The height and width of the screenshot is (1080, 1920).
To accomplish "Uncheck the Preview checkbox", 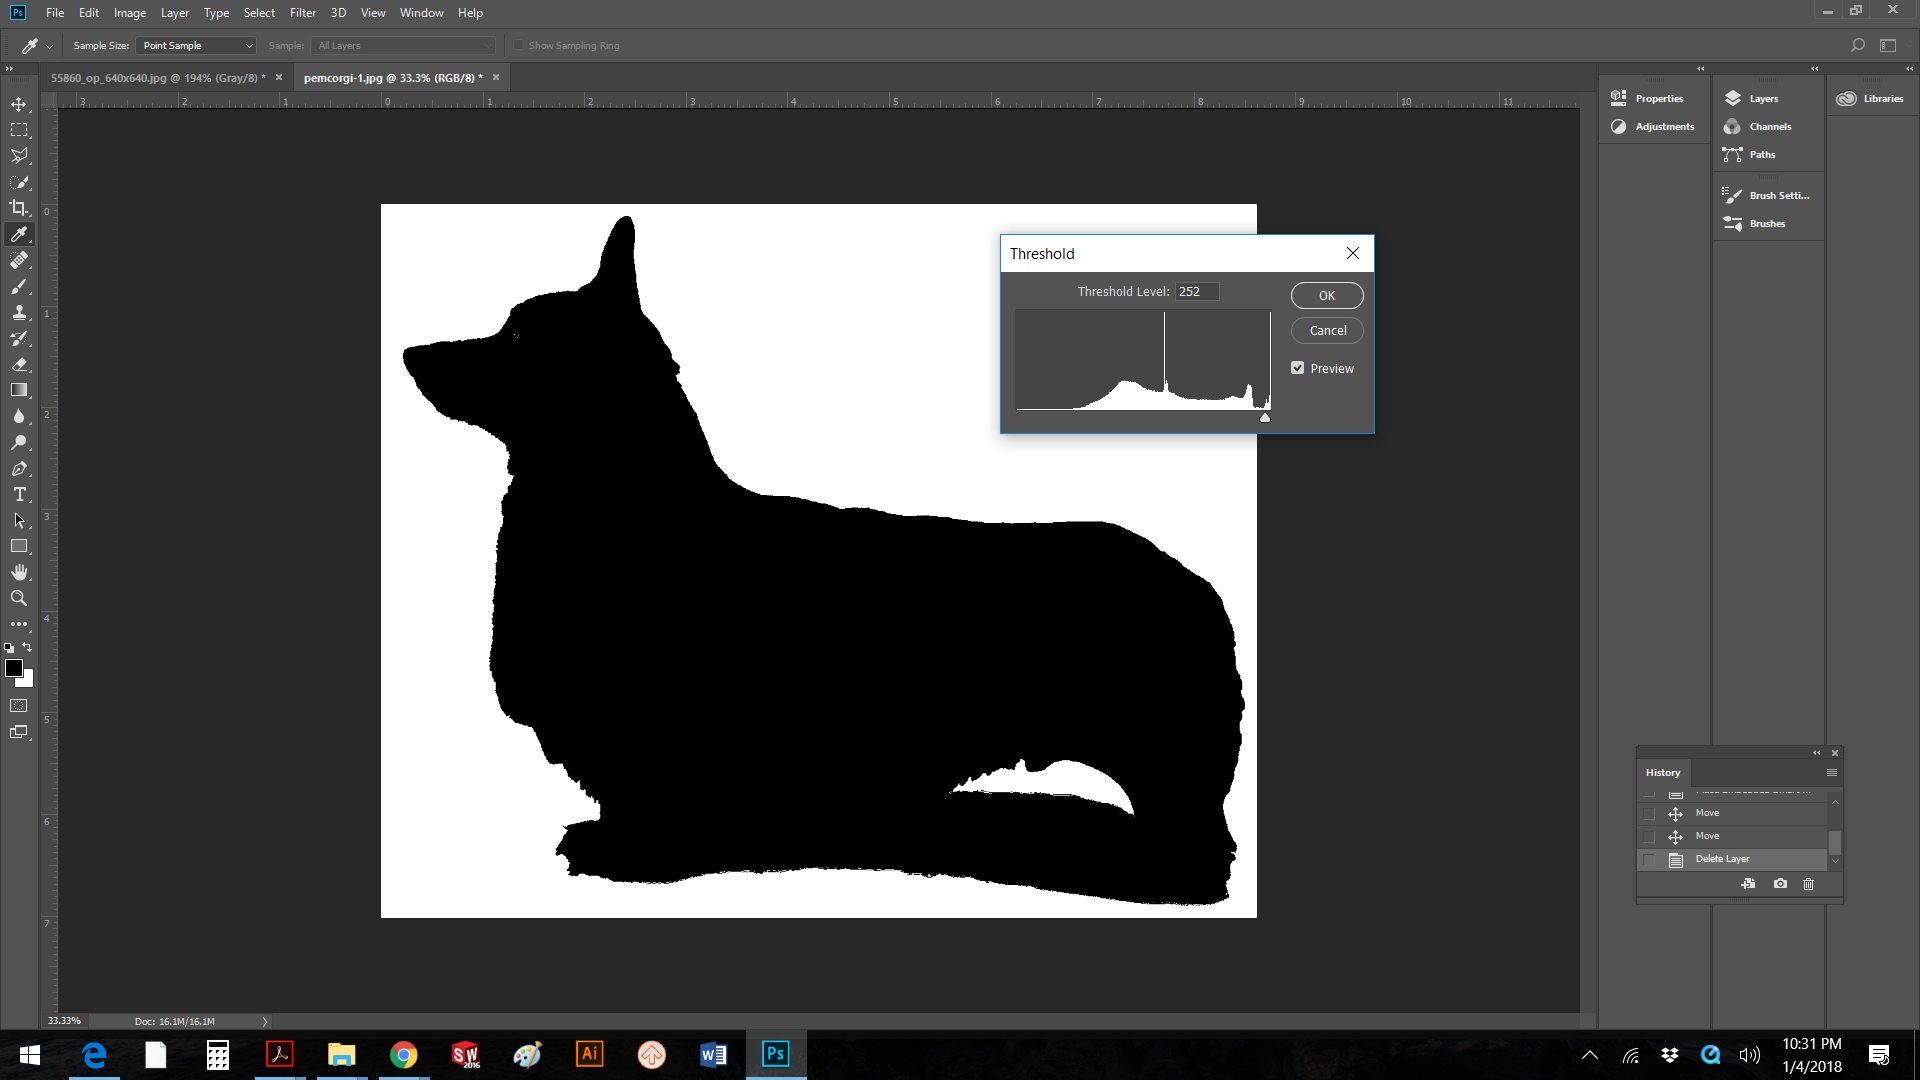I will coord(1298,368).
